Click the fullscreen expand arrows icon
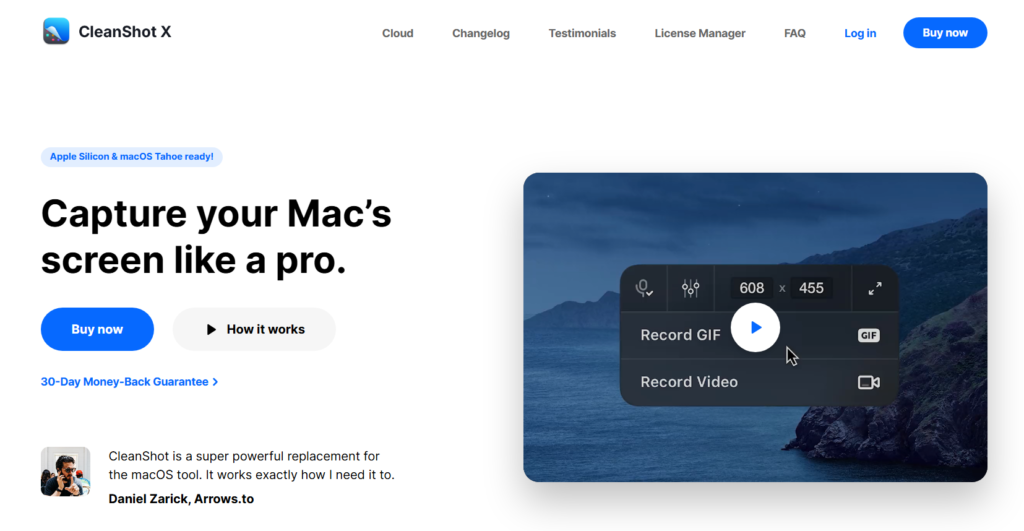Screen dimensions: 1024x531 875,288
